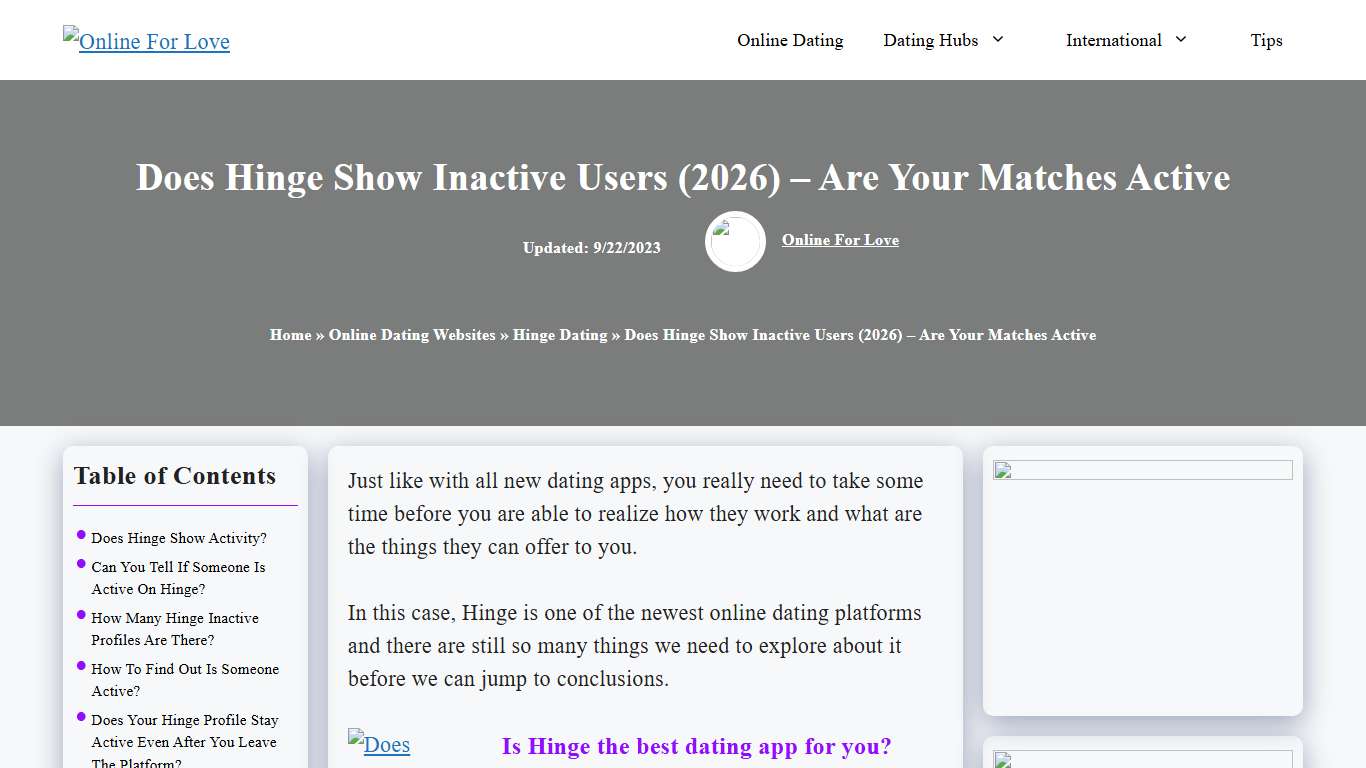
Task: Click the circular author avatar image
Action: (735, 241)
